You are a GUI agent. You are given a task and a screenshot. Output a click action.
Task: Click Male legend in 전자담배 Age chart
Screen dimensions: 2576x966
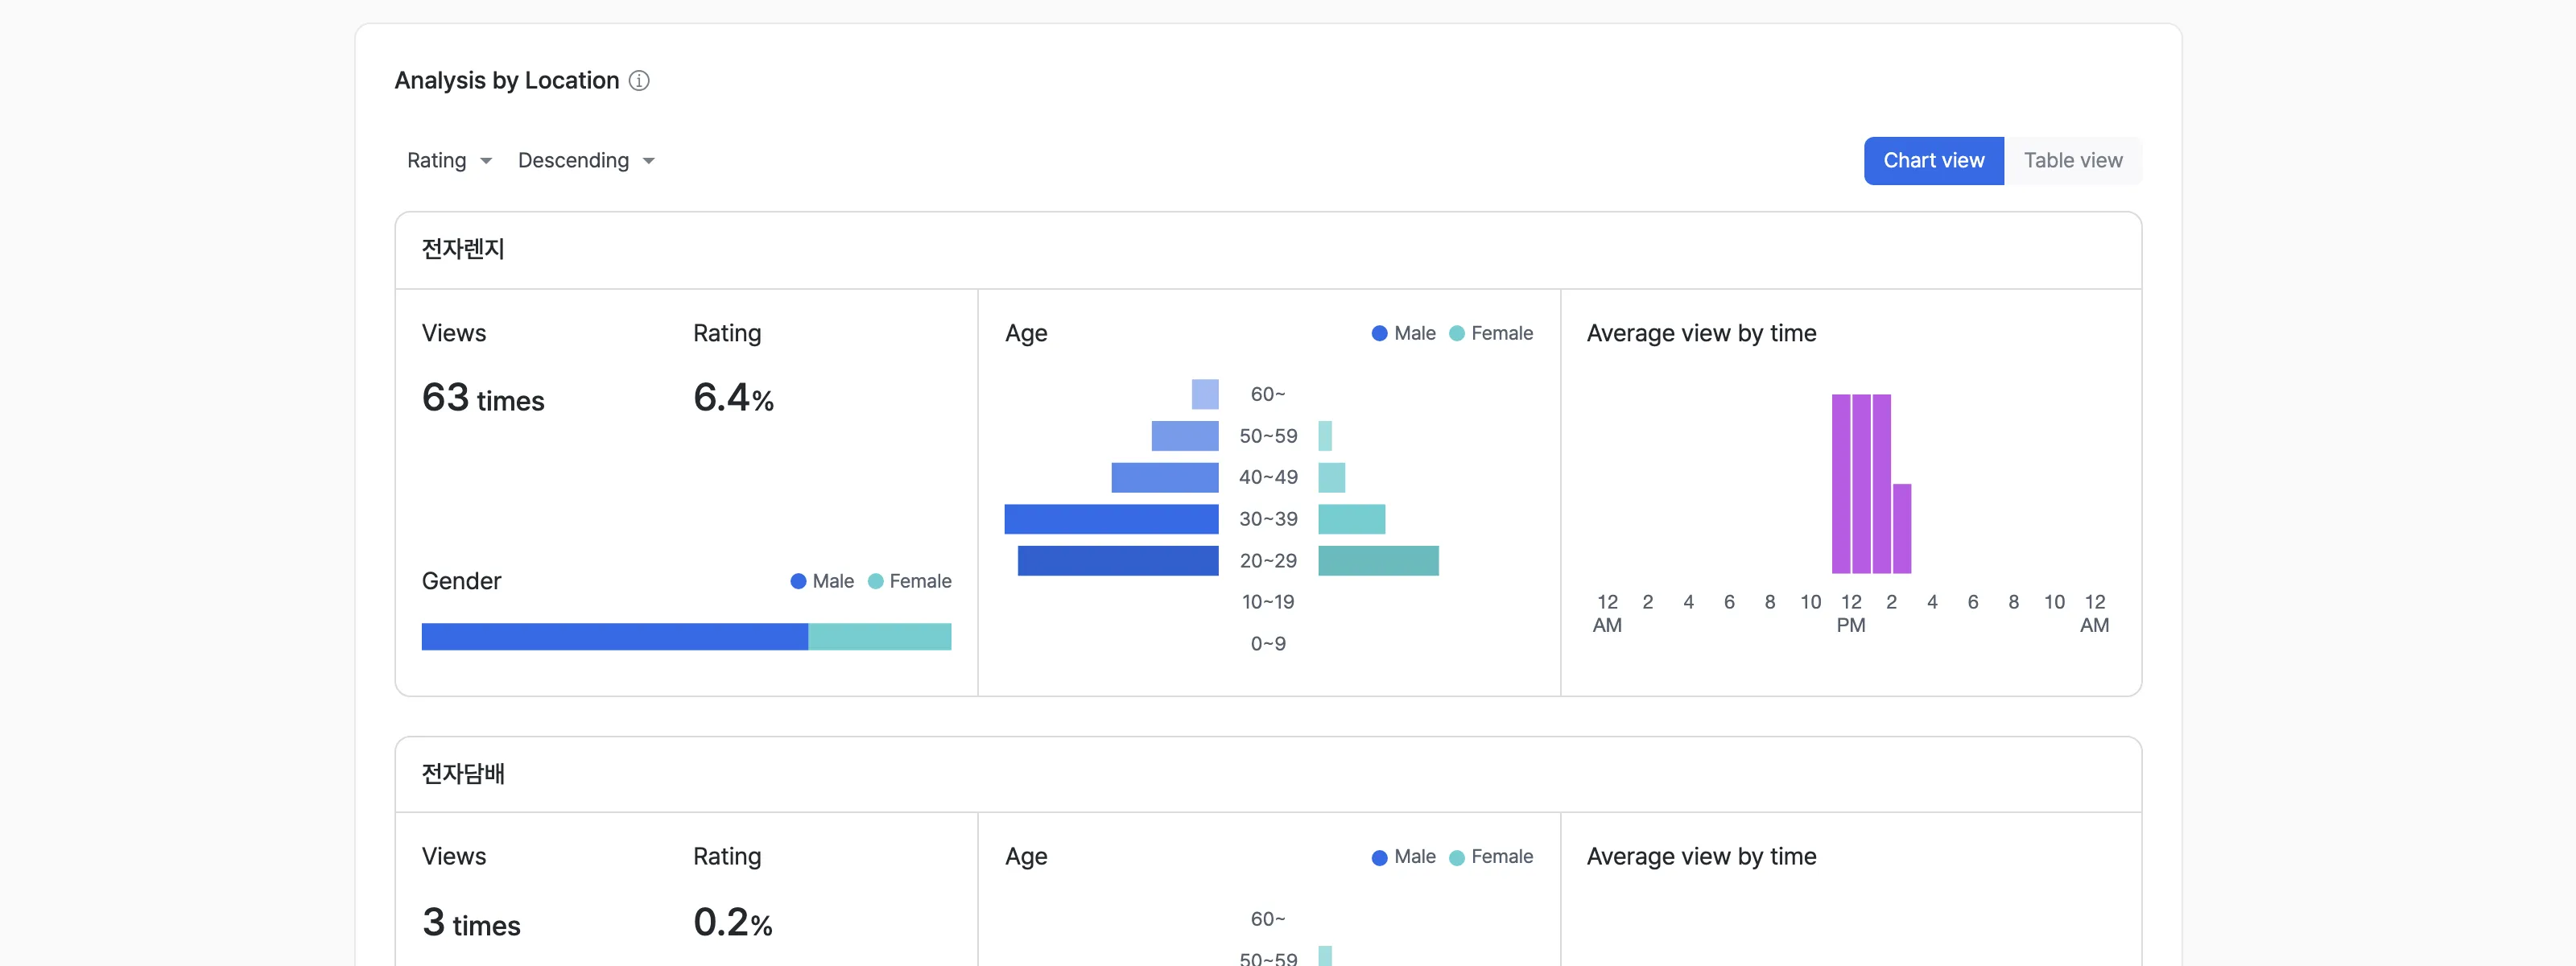coord(1403,857)
